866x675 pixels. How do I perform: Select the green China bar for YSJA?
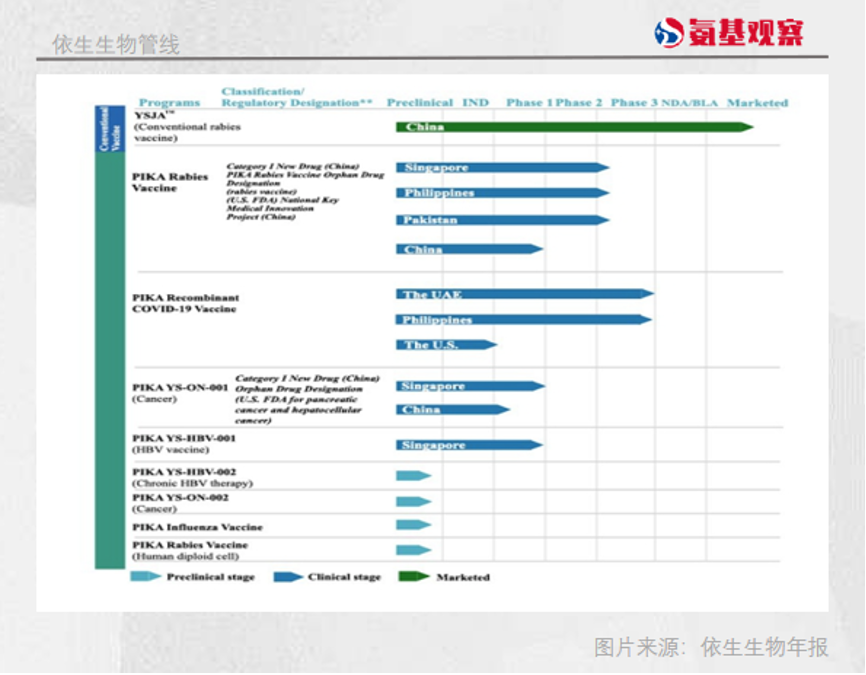point(575,127)
